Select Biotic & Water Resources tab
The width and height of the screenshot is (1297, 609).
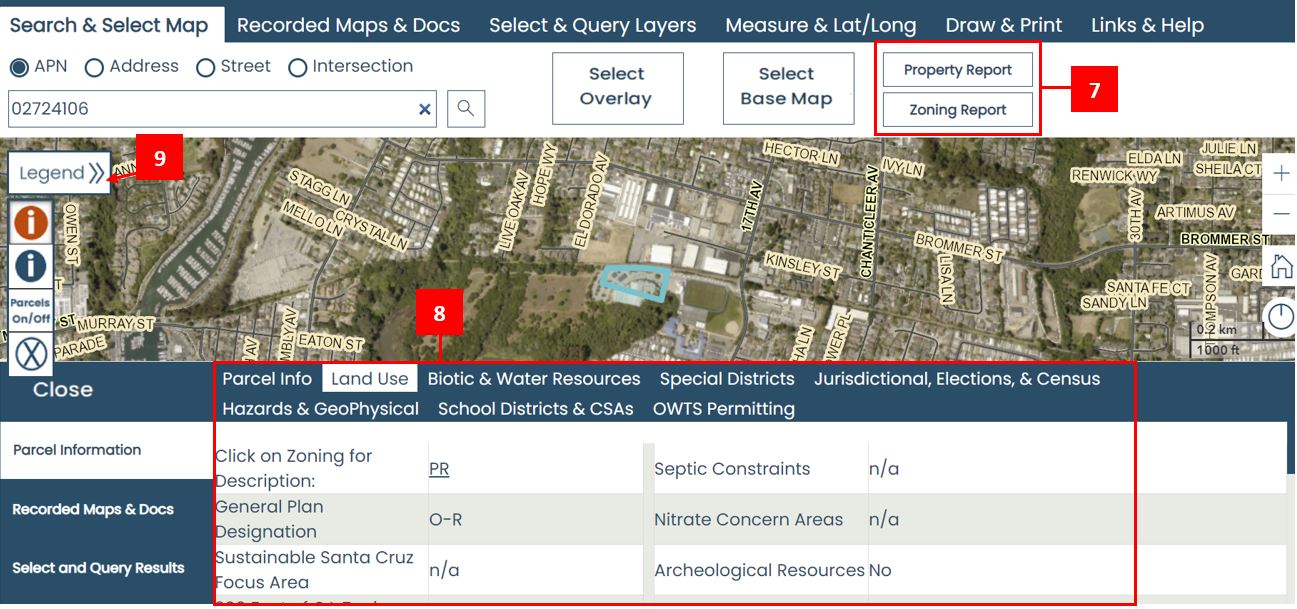(534, 379)
